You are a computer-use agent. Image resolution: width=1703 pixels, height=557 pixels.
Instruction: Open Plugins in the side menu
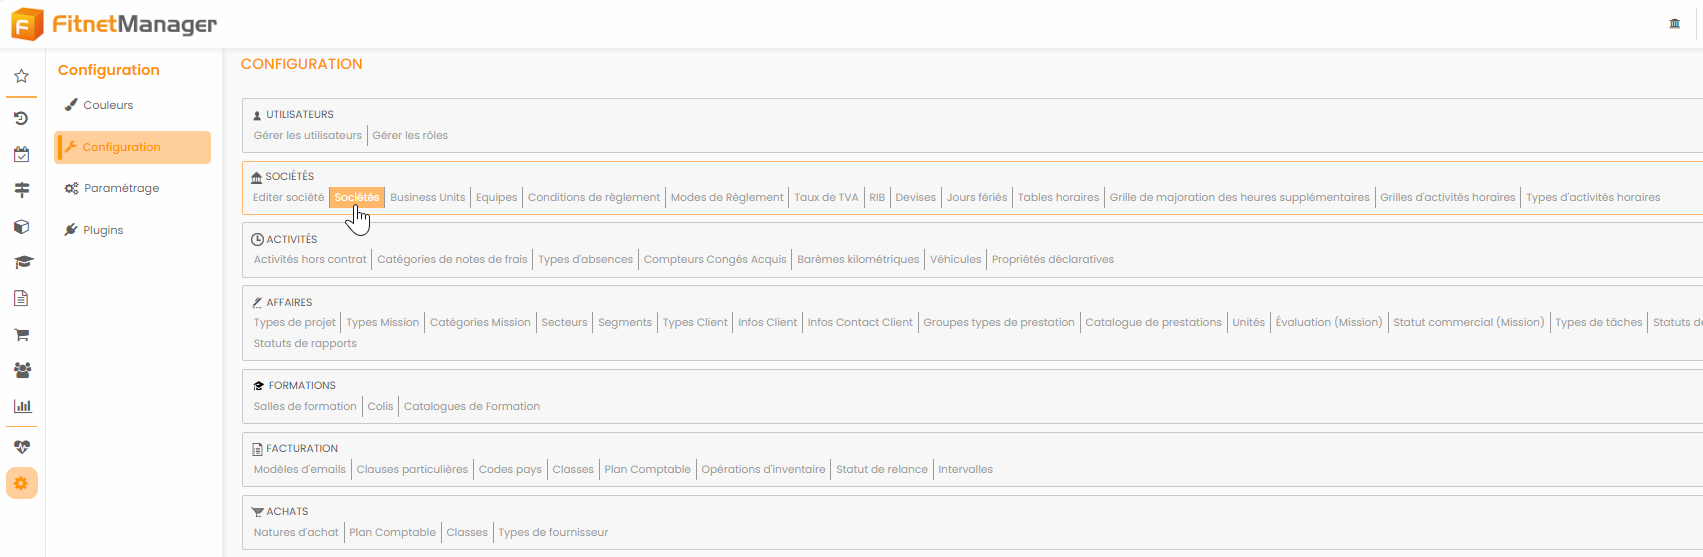click(x=103, y=230)
